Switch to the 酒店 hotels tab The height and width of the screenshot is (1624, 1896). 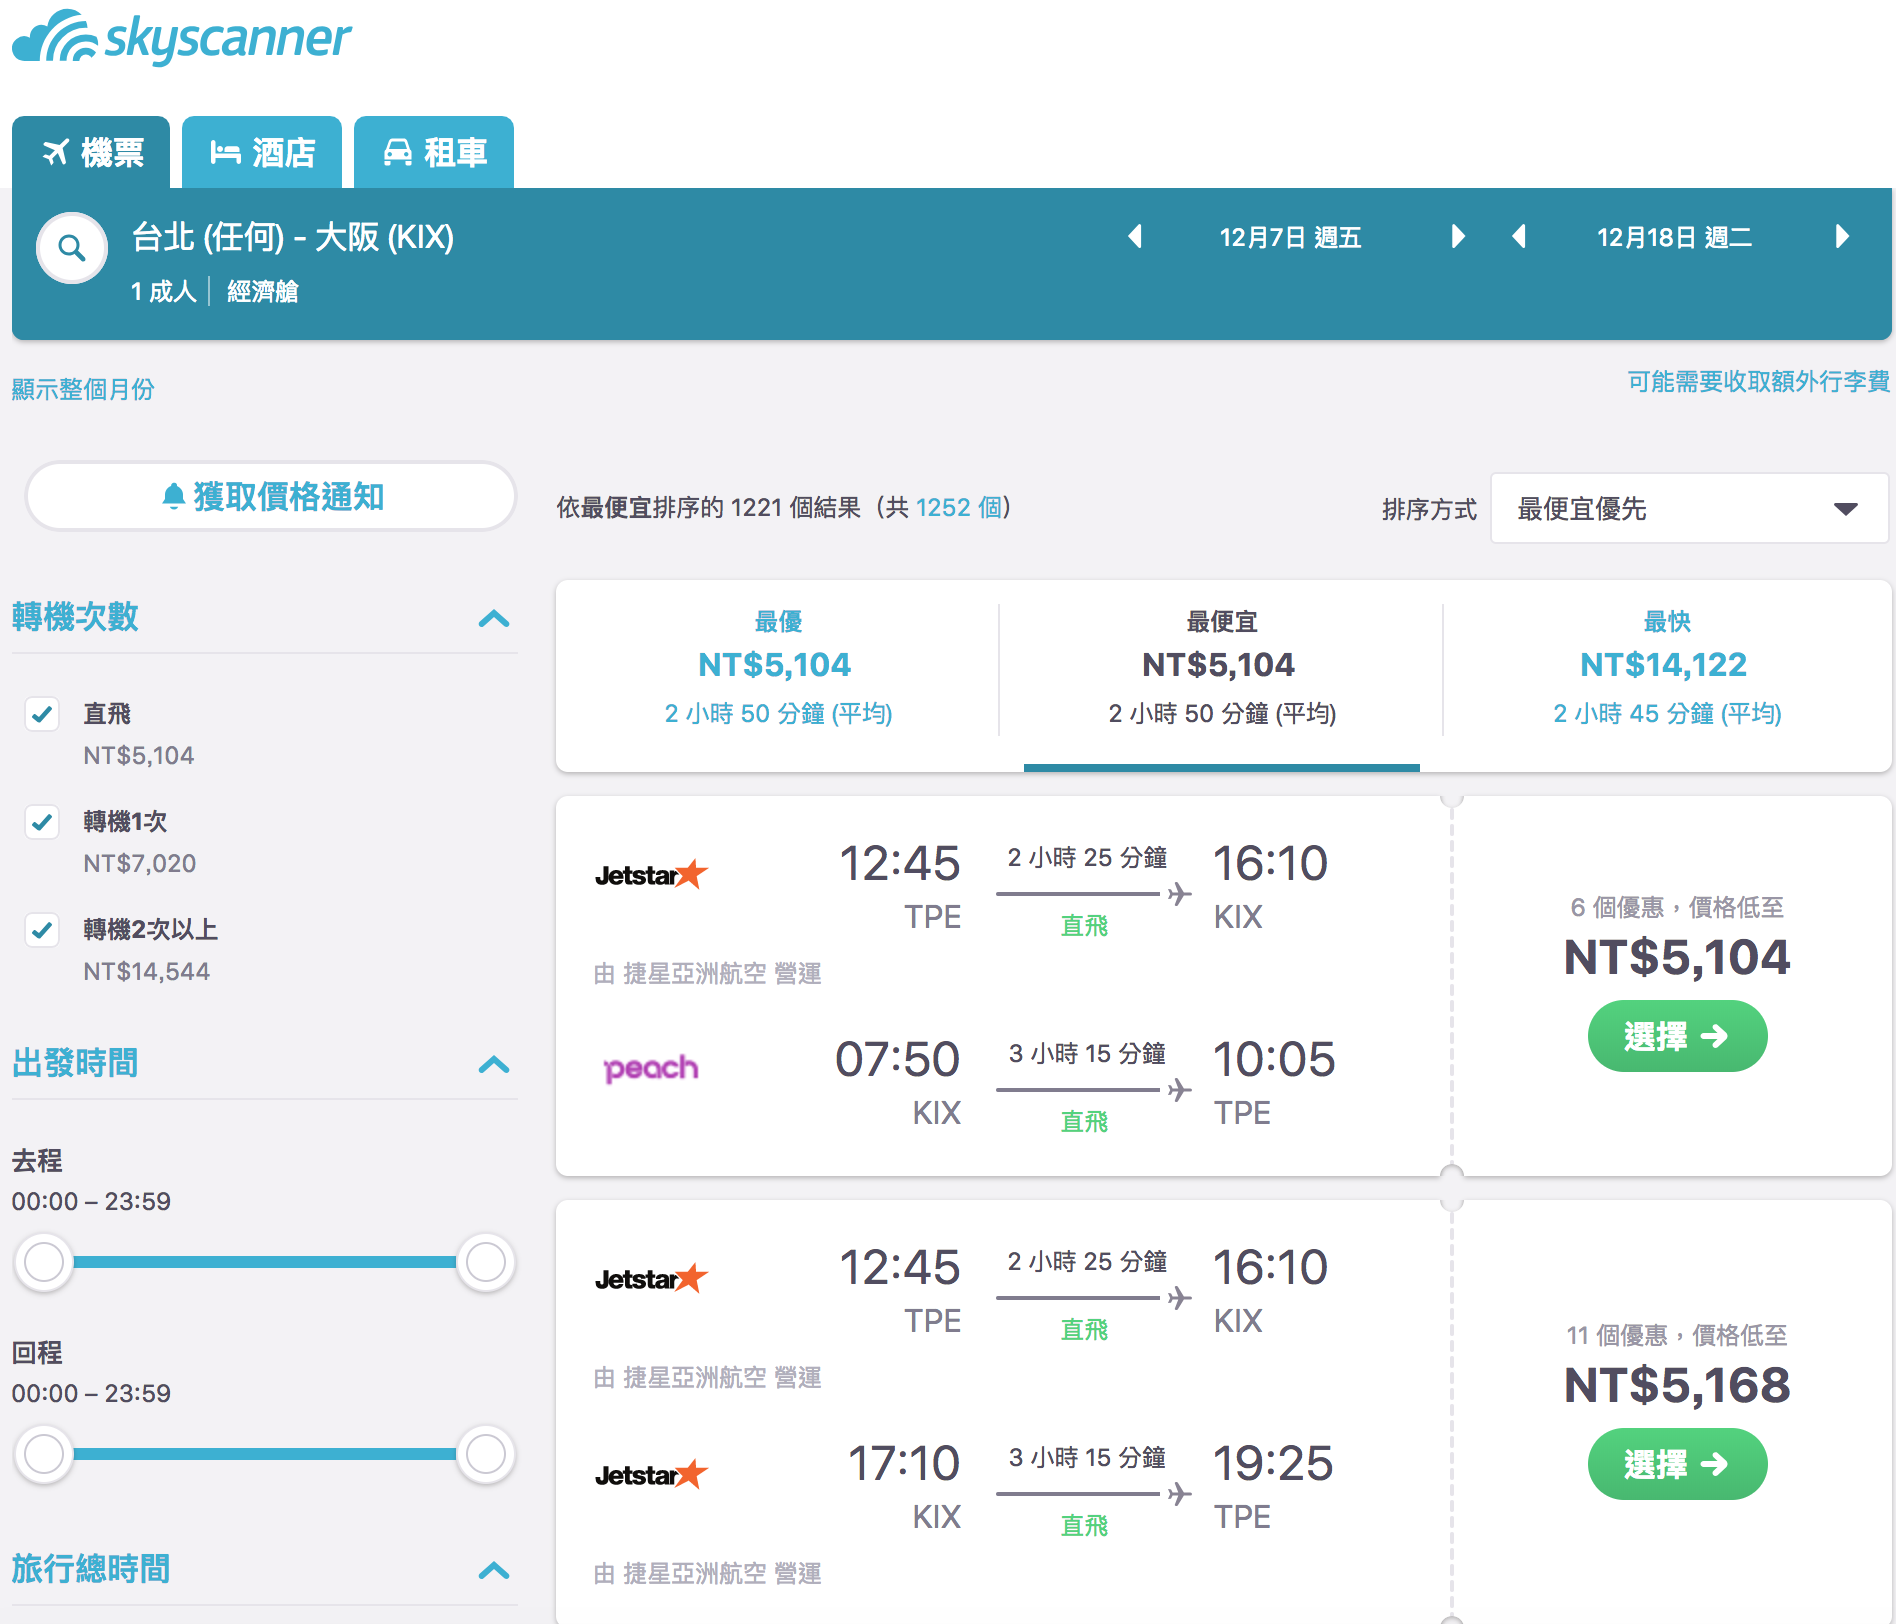[262, 152]
